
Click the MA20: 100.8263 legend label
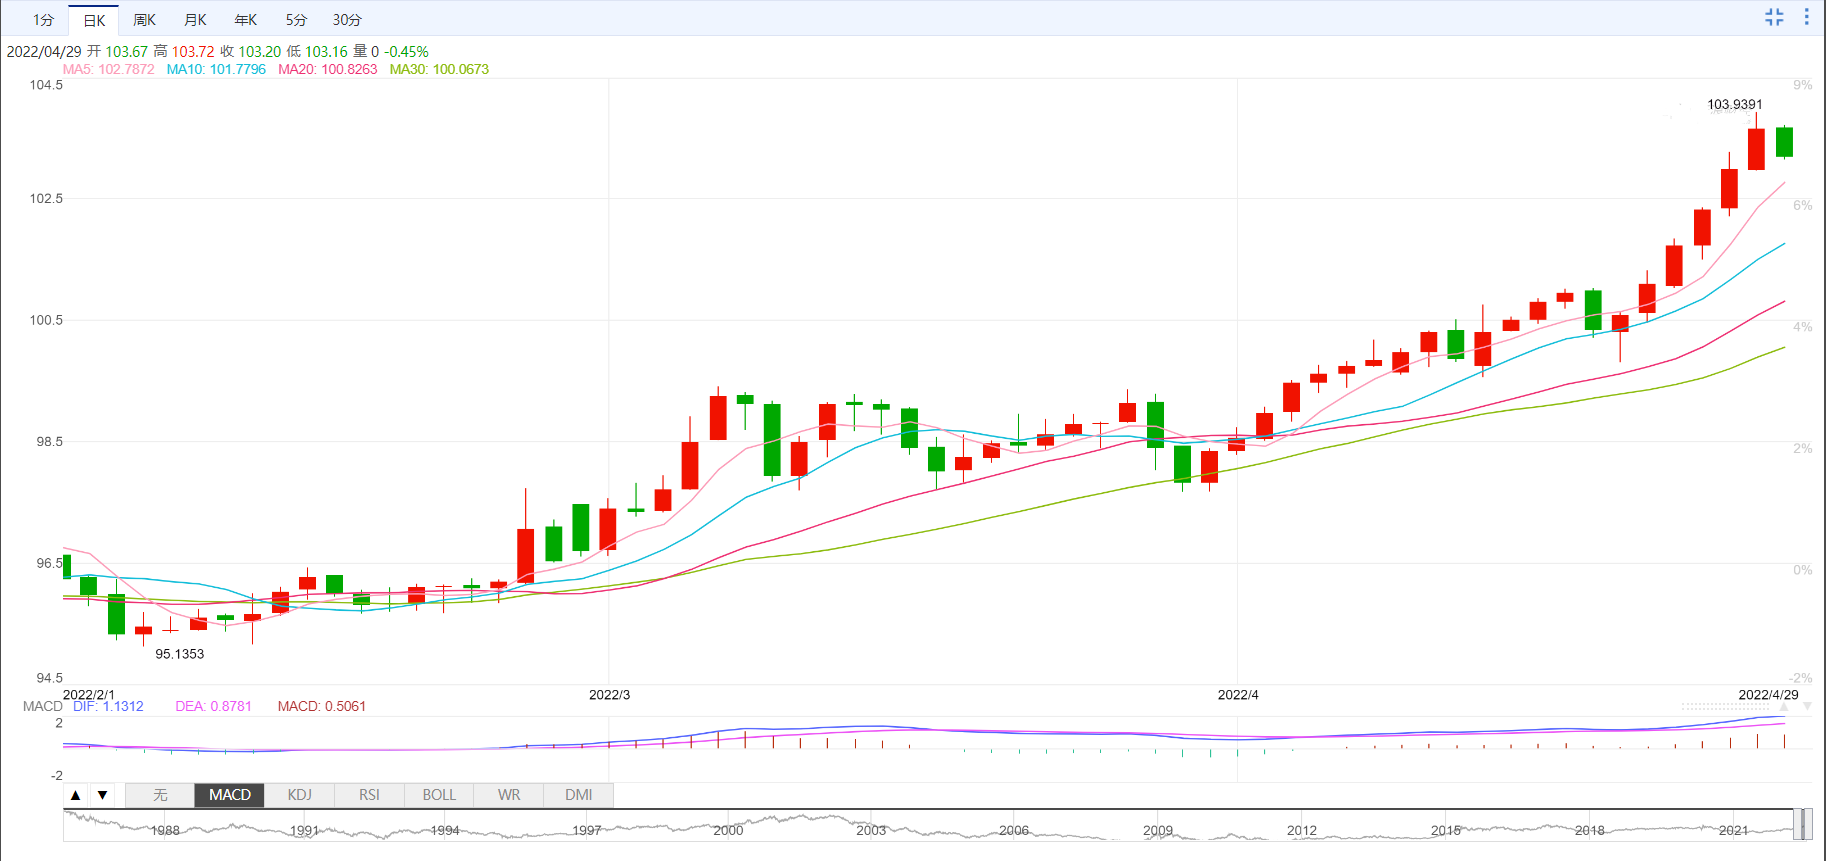pyautogui.click(x=328, y=69)
